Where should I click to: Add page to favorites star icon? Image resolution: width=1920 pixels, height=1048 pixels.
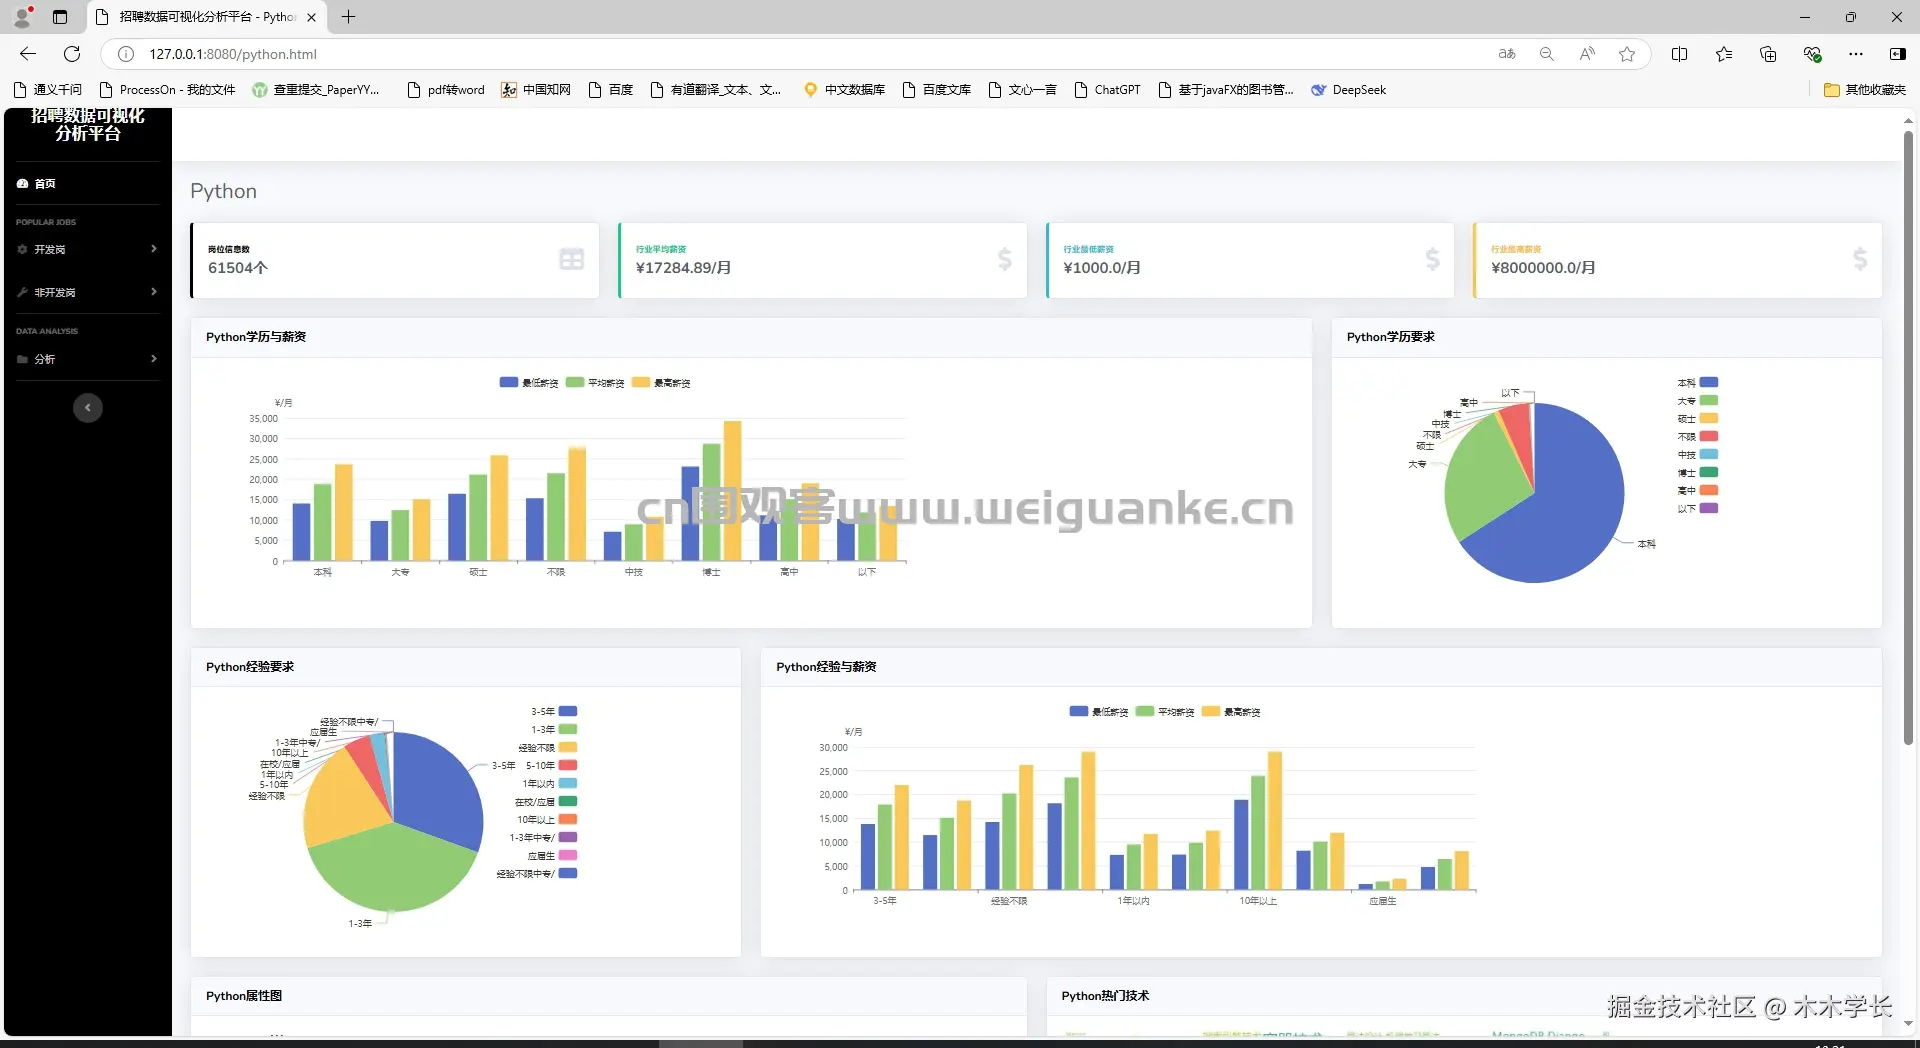pyautogui.click(x=1627, y=54)
